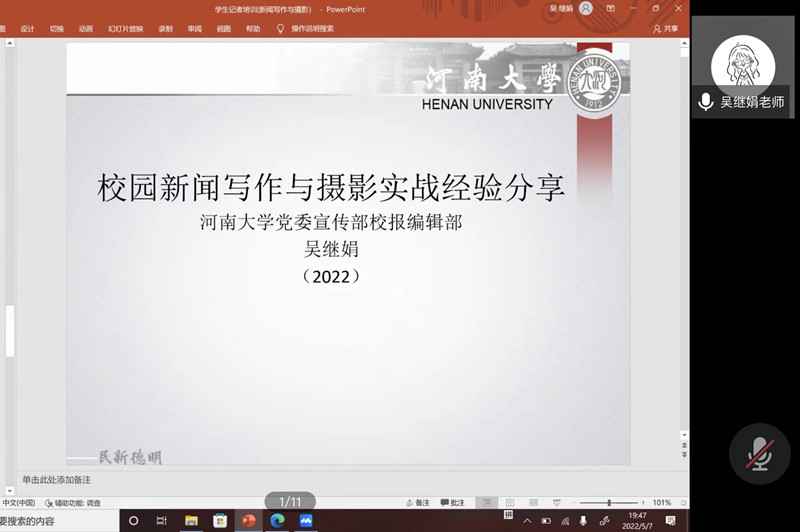
Task: Click the 操作说明搜索 search box
Action: tap(312, 29)
